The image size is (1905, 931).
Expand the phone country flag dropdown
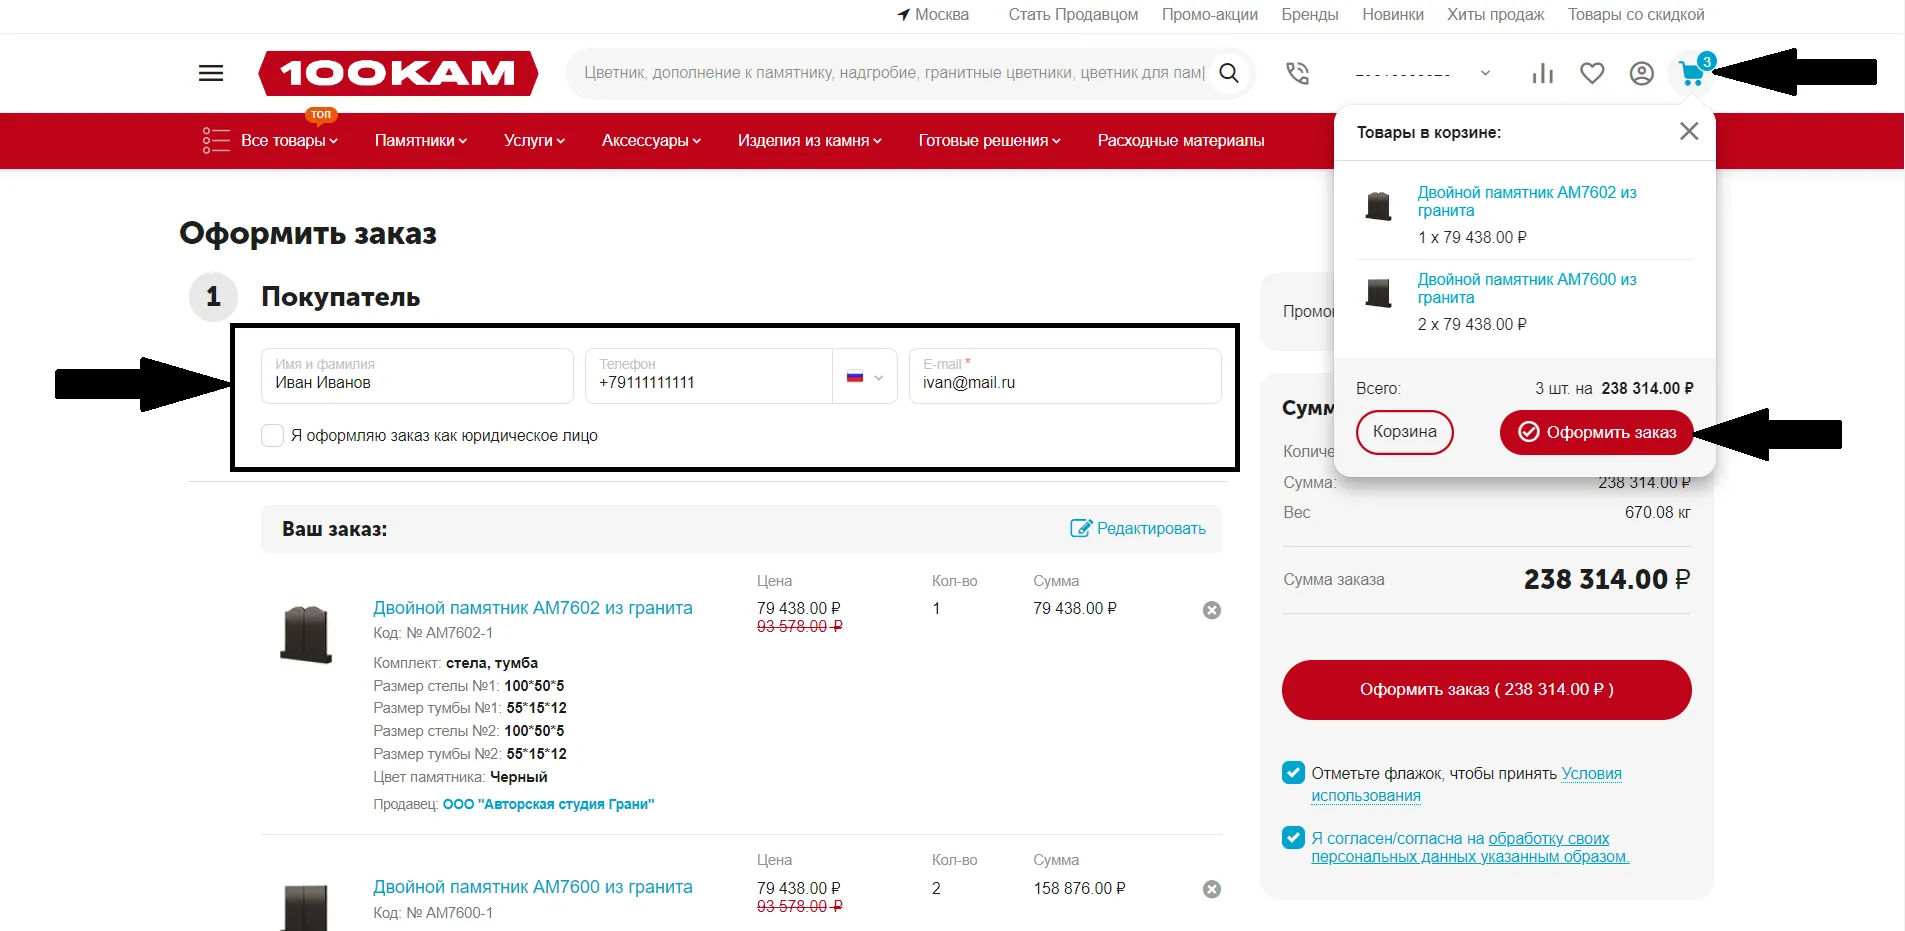pos(865,377)
